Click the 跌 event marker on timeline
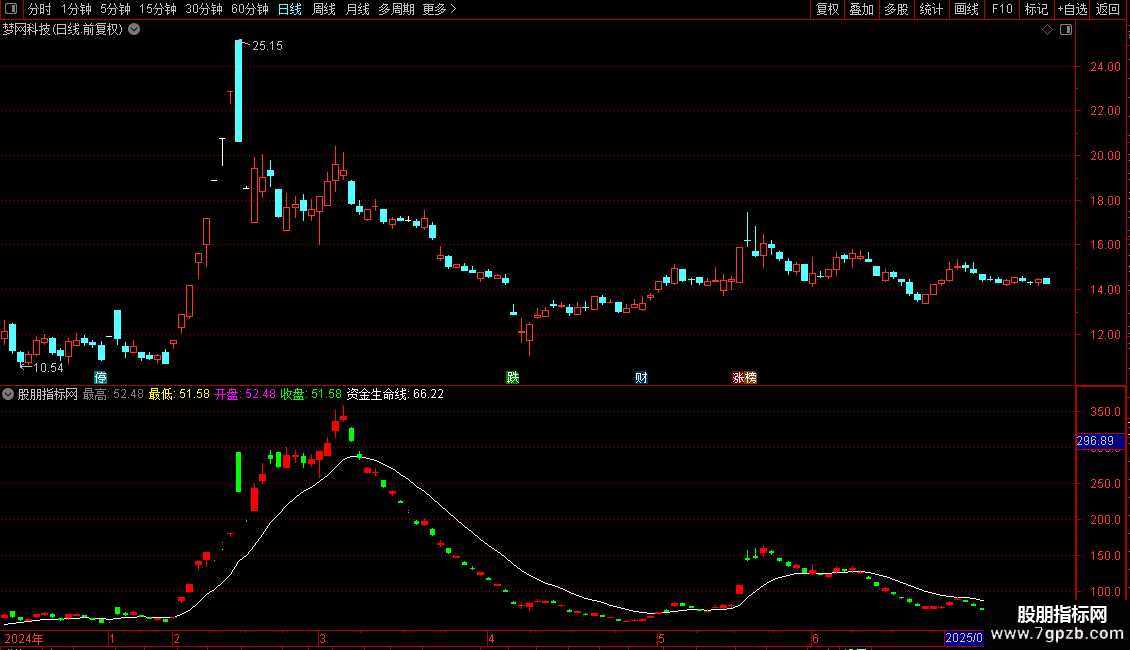 click(512, 378)
